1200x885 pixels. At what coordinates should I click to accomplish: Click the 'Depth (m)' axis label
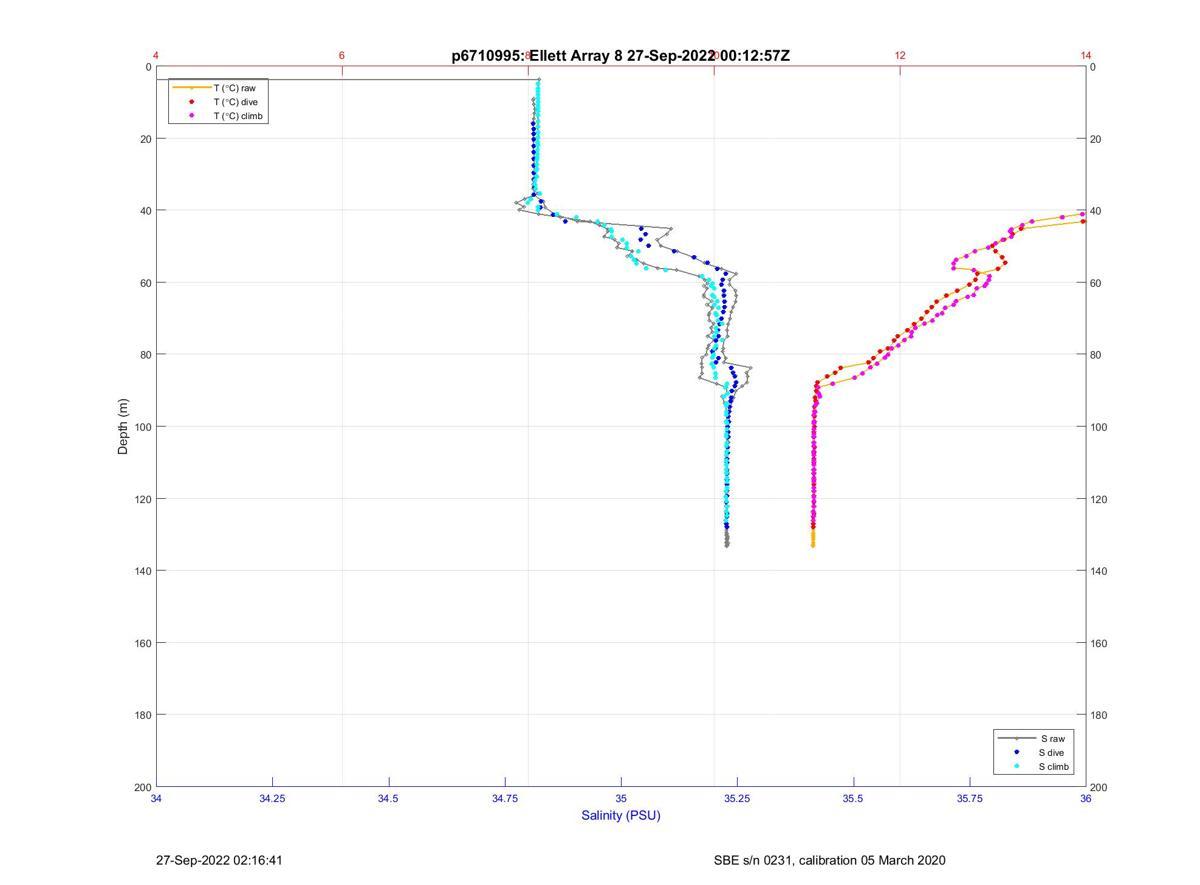coord(123,427)
